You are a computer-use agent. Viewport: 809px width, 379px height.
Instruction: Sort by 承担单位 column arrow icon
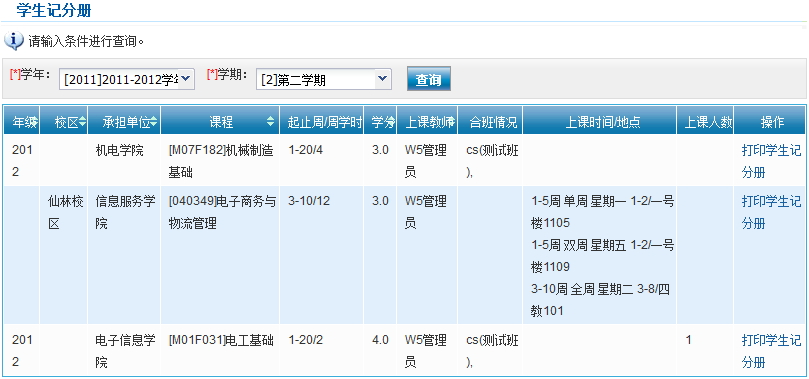(x=154, y=122)
